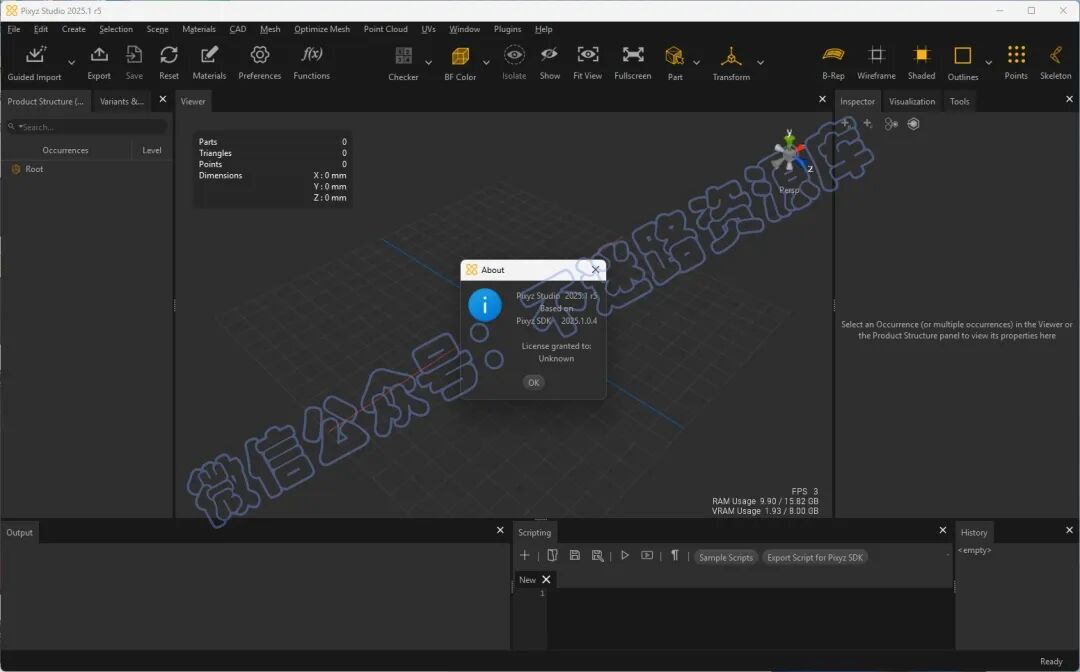Expand the Transform dropdown arrow

760,63
